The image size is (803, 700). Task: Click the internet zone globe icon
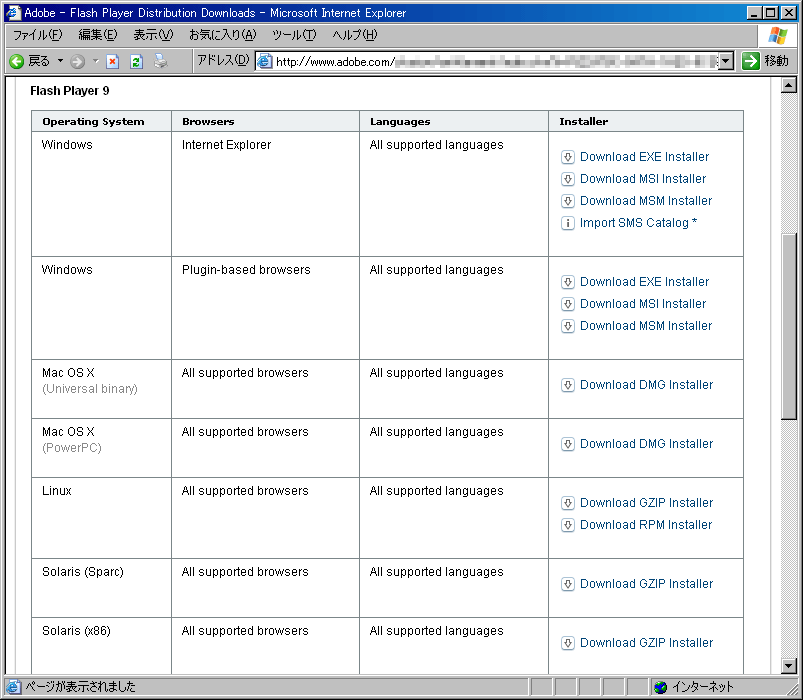[x=661, y=687]
